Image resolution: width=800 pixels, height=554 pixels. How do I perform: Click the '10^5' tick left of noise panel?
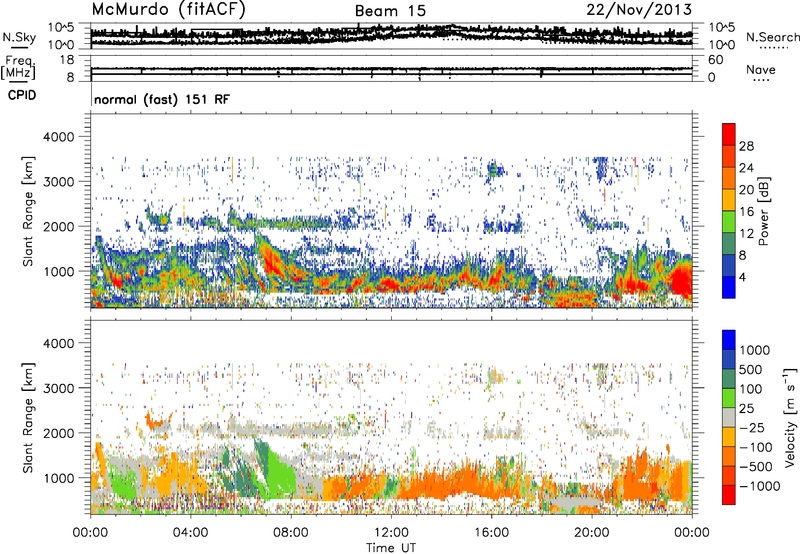click(x=61, y=27)
